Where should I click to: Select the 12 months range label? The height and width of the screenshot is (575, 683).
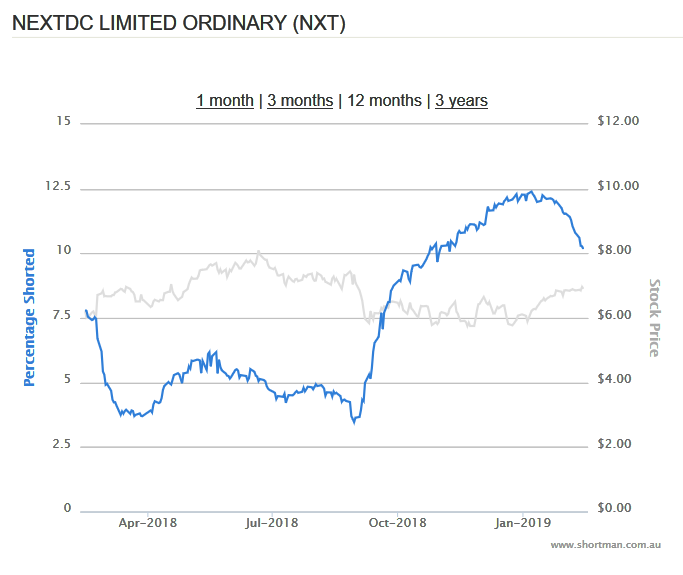pos(384,101)
